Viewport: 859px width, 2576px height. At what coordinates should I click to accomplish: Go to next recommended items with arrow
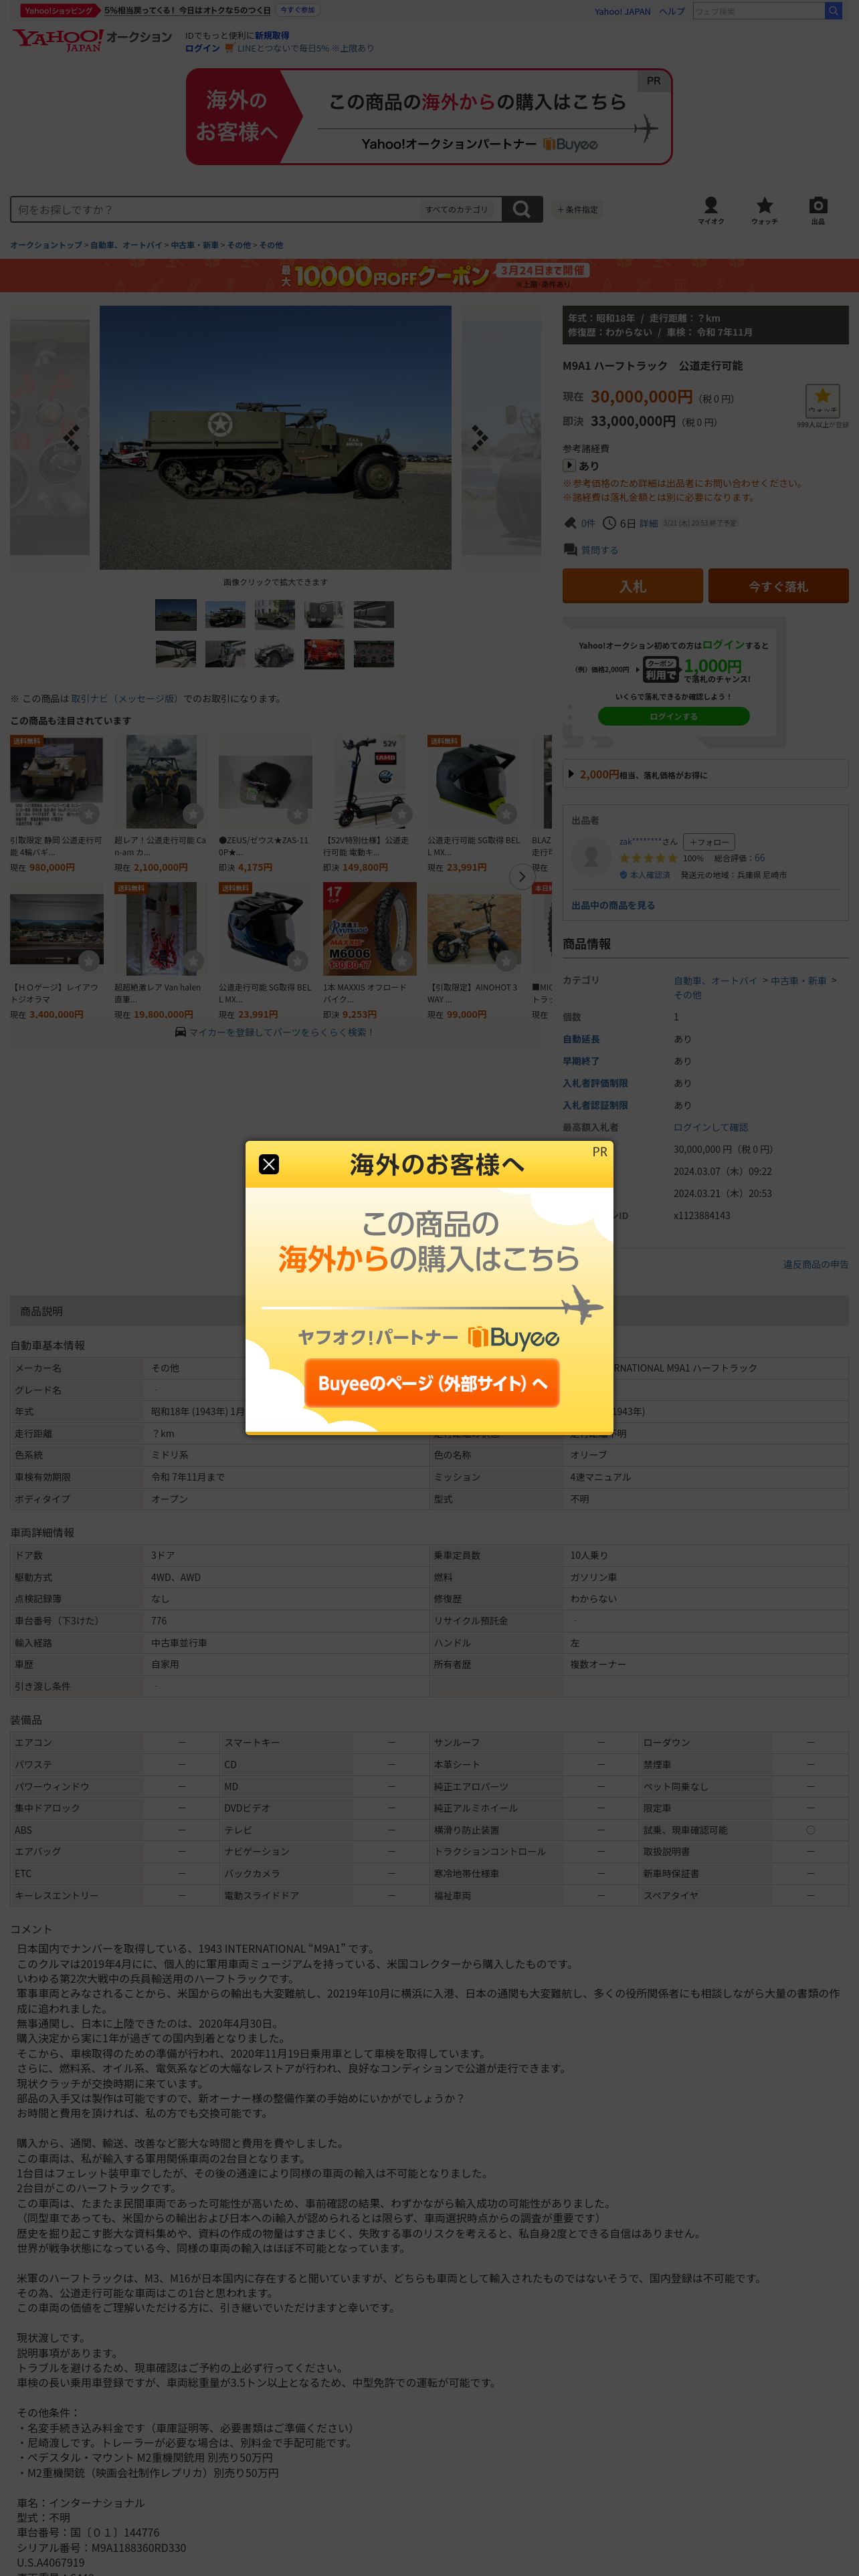pyautogui.click(x=521, y=876)
